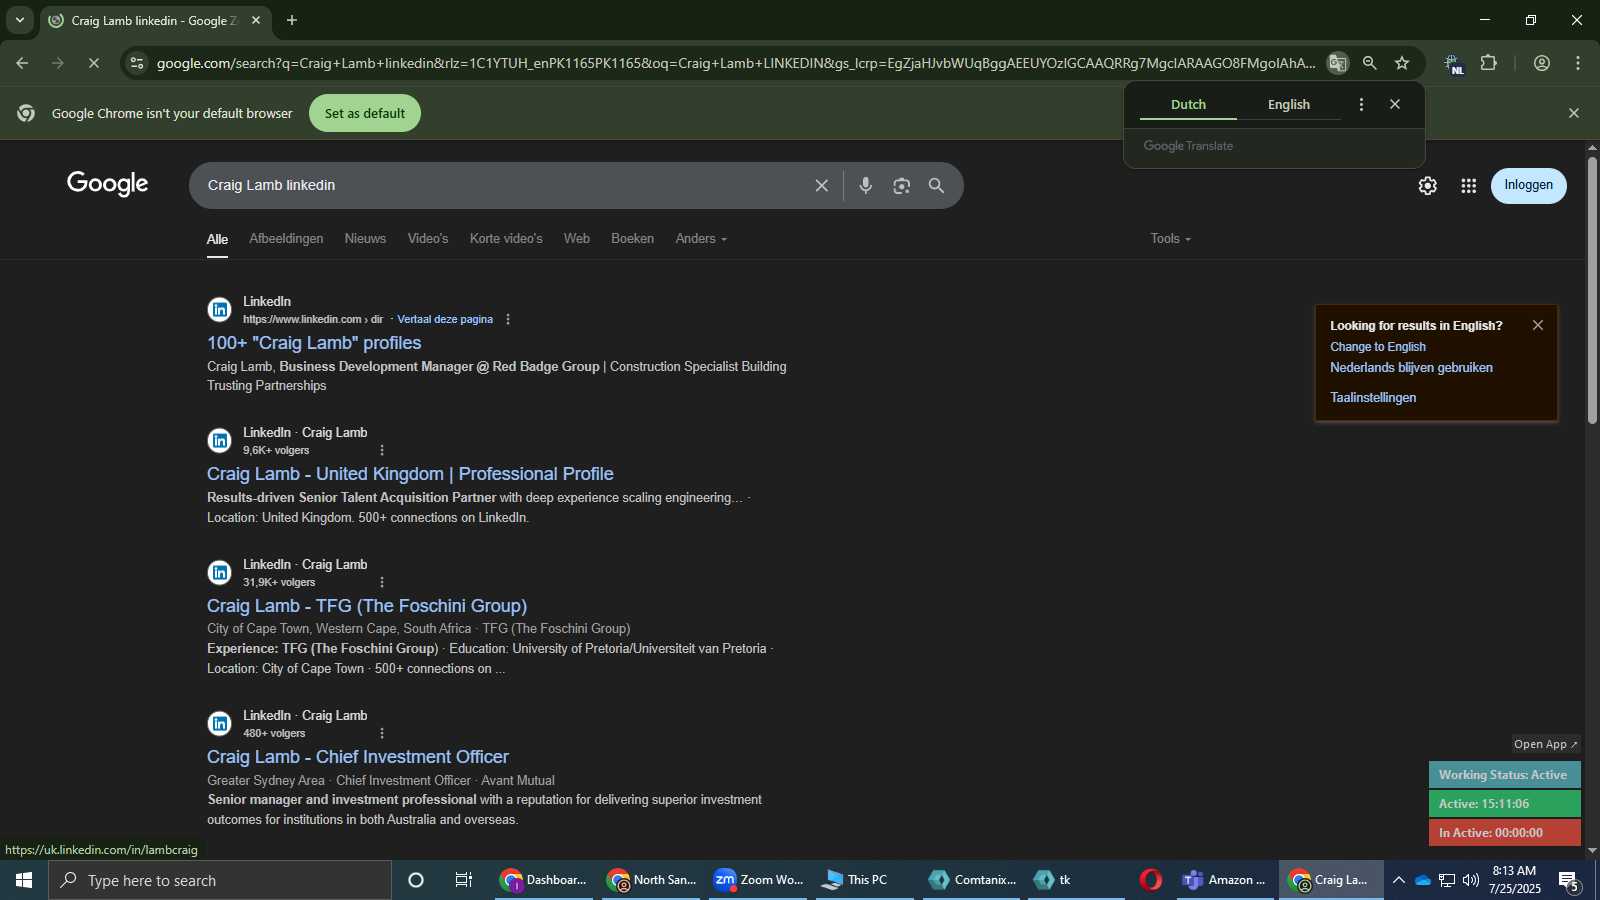Stop loading the page
Image resolution: width=1600 pixels, height=900 pixels.
93,63
